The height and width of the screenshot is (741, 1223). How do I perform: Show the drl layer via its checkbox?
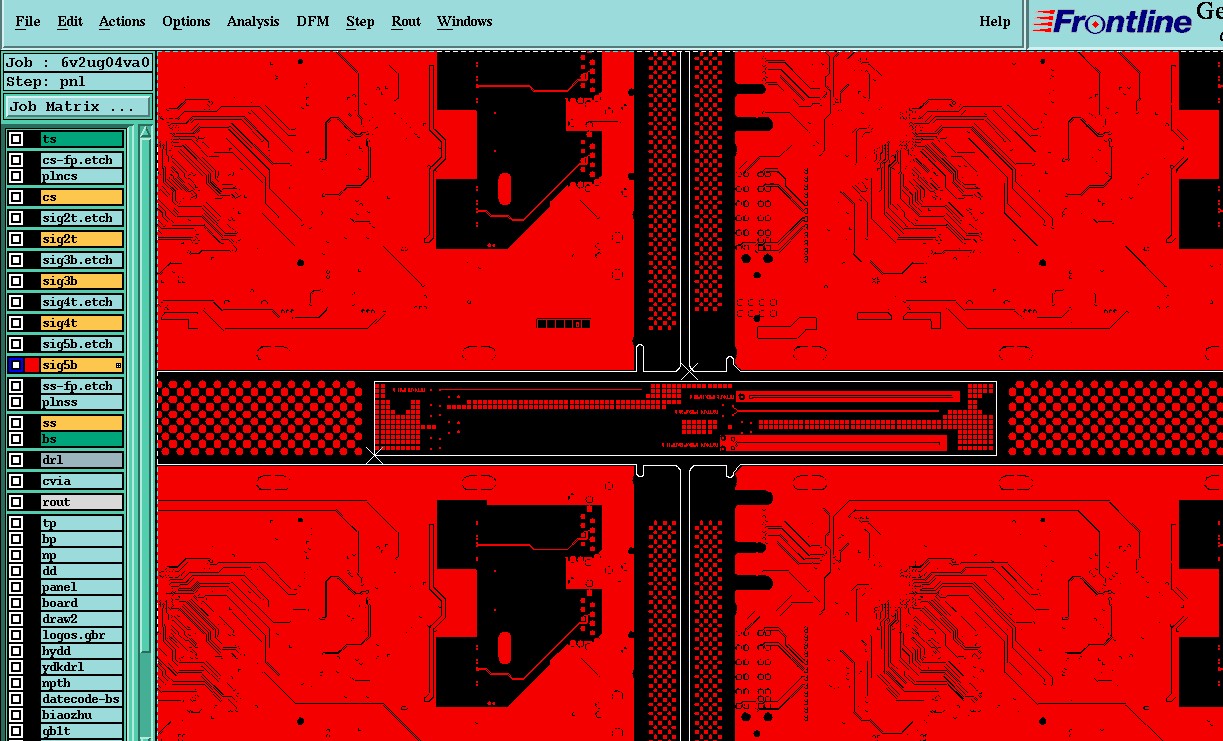[x=16, y=460]
